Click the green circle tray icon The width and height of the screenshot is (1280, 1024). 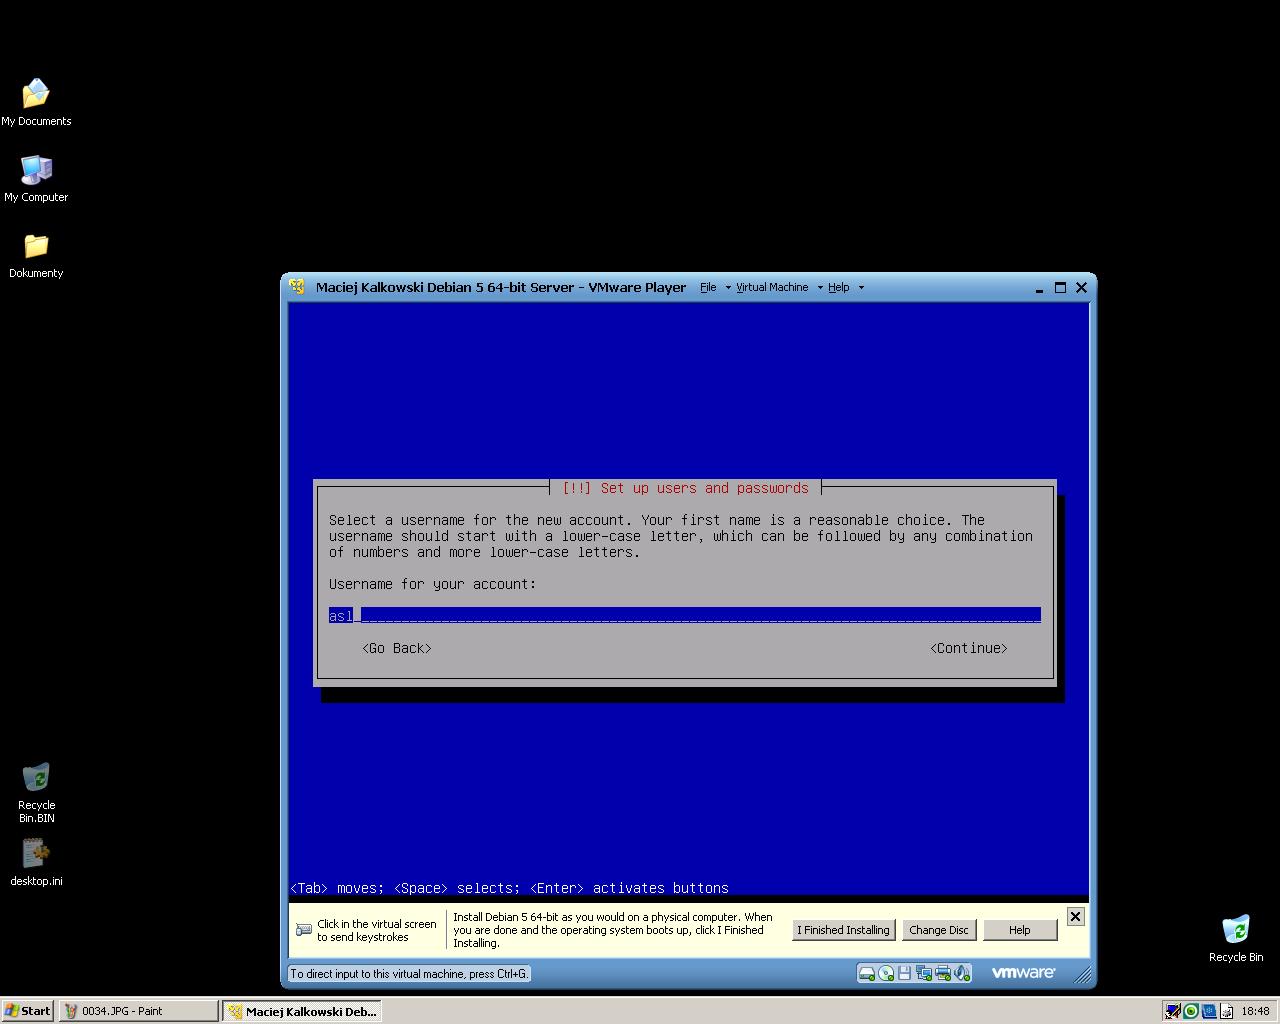[x=1191, y=1011]
